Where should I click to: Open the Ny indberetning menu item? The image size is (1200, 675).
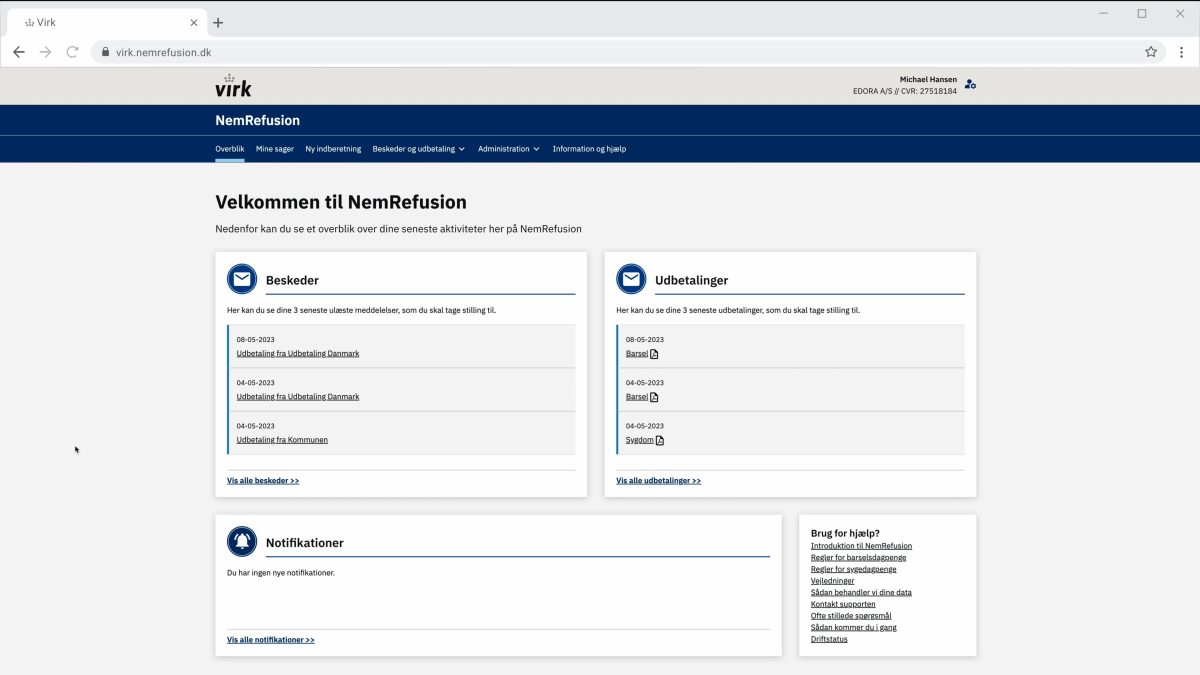tap(333, 149)
